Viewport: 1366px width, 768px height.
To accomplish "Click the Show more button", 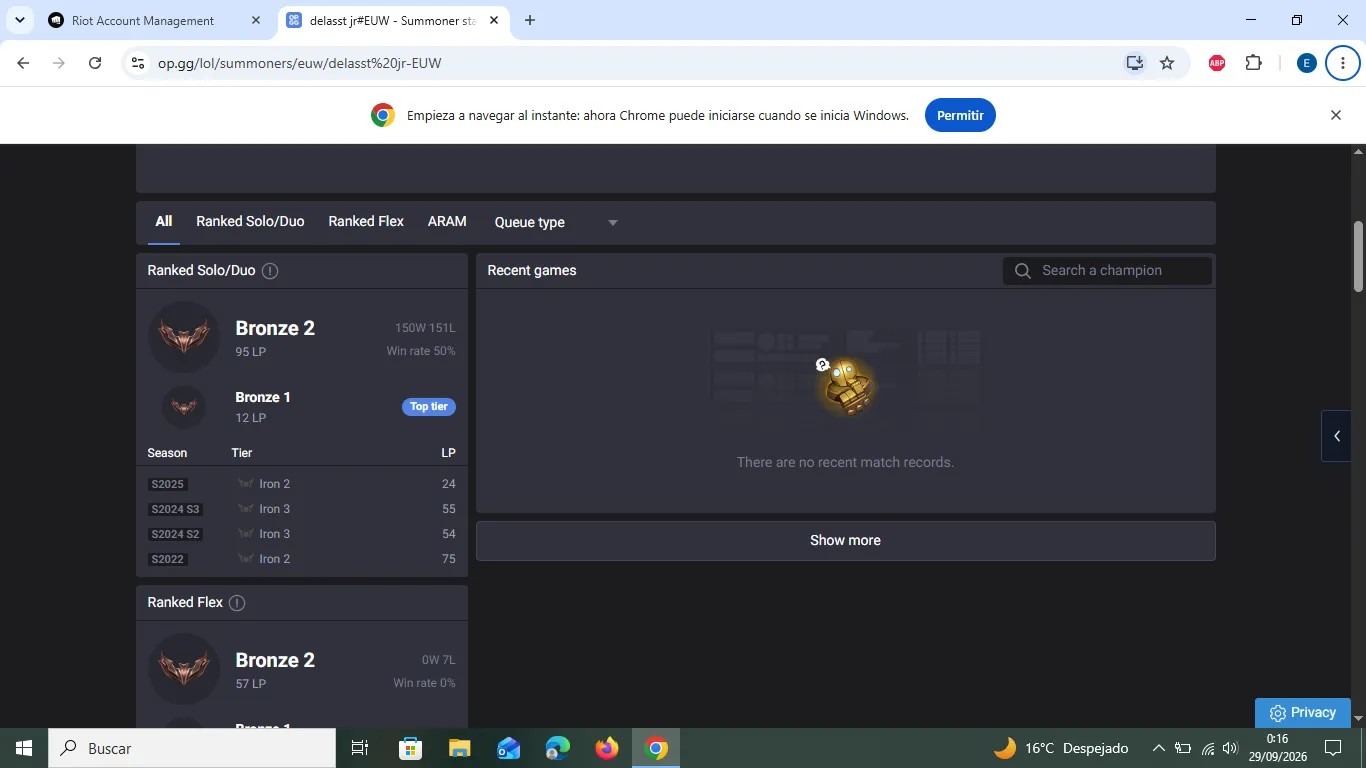I will [x=846, y=541].
